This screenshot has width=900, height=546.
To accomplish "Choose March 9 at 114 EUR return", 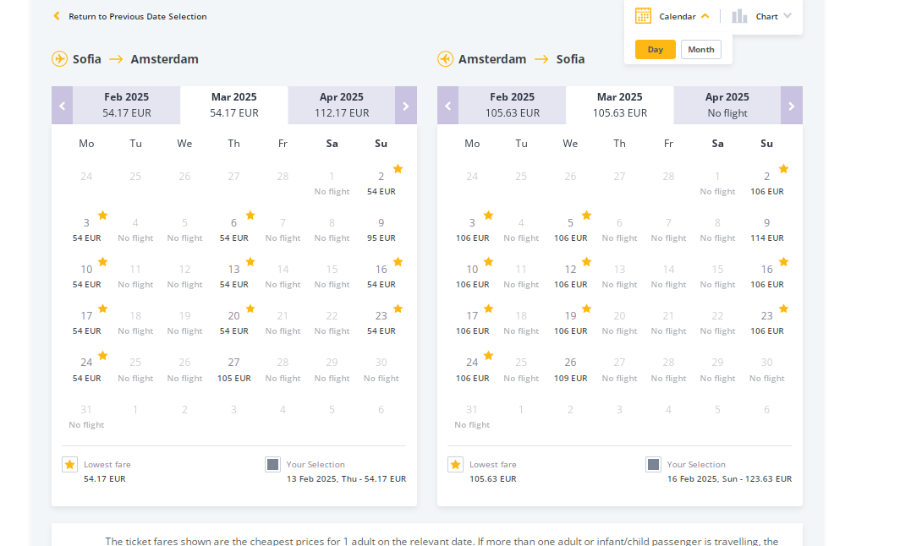I will (767, 230).
